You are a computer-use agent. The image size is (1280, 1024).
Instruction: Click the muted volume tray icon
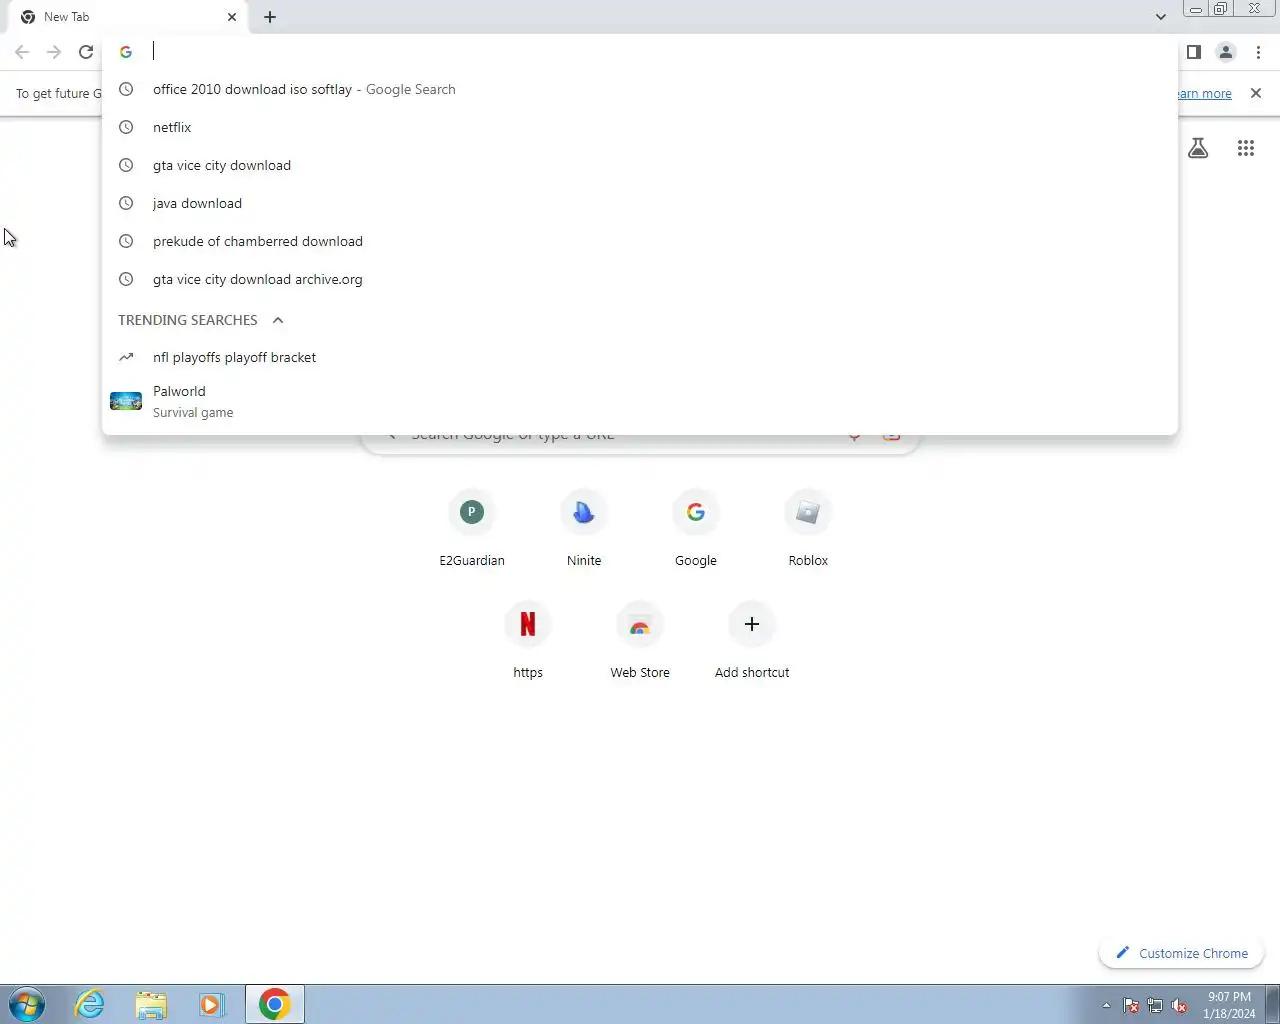1179,1005
